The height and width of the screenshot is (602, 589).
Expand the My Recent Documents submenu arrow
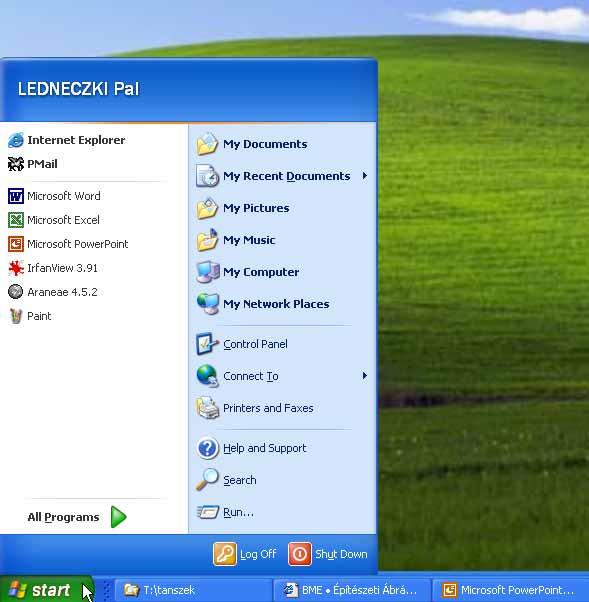click(364, 176)
